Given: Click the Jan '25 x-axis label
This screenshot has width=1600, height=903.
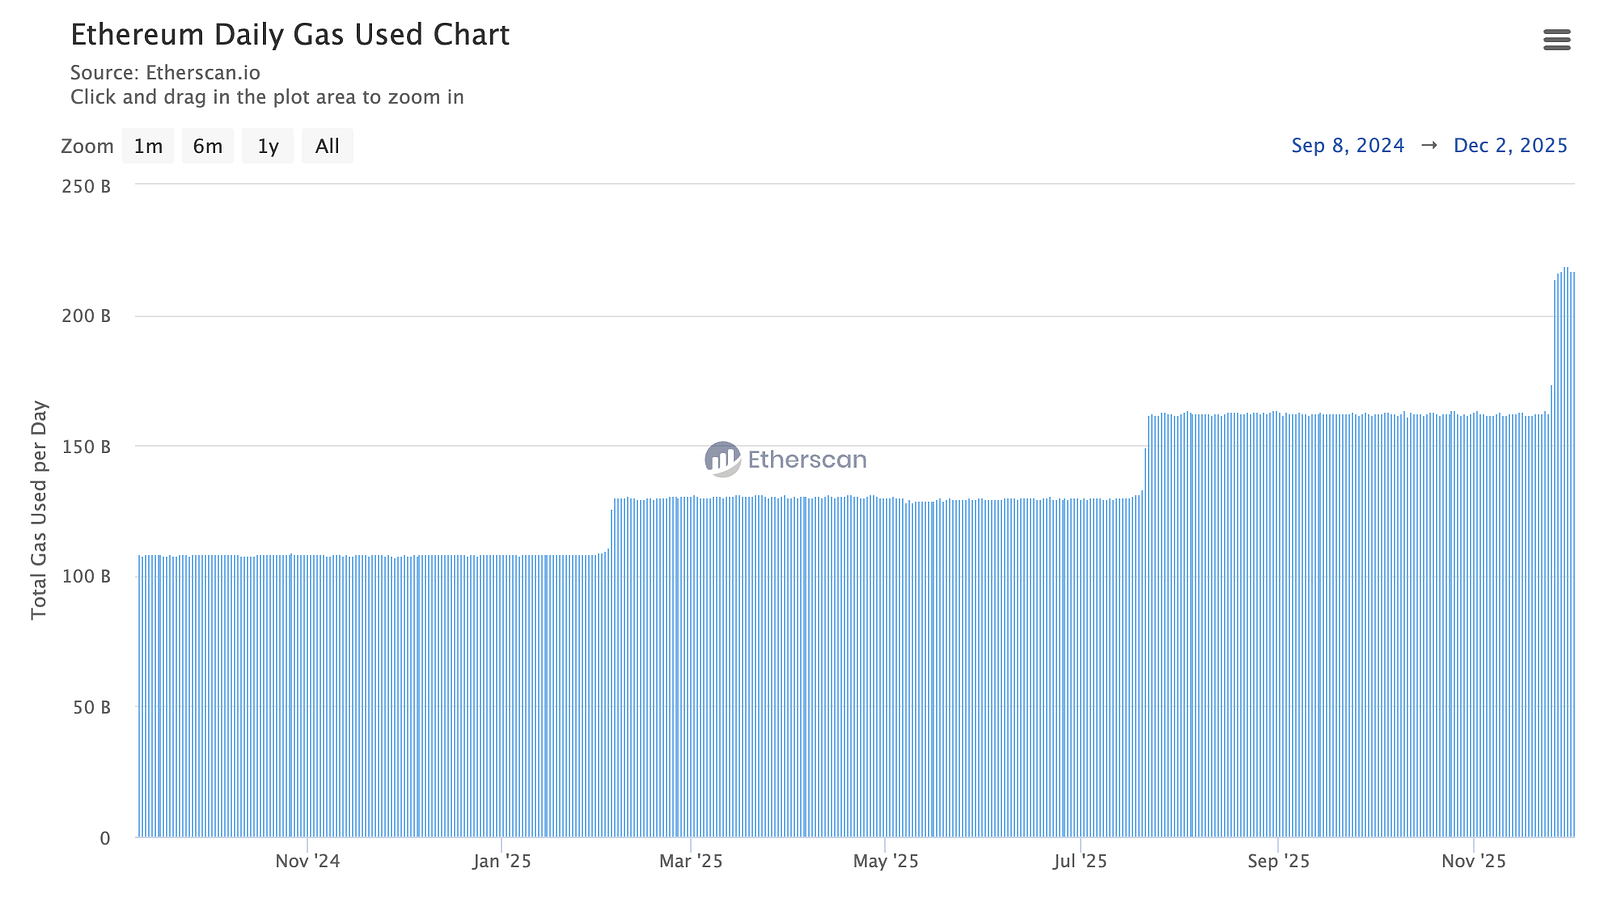Looking at the screenshot, I should 502,861.
